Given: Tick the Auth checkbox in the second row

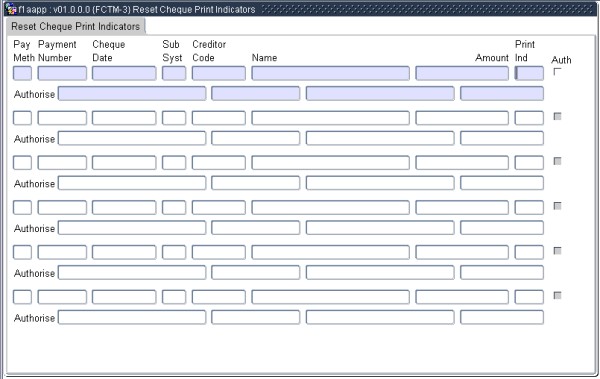Looking at the screenshot, I should click(x=557, y=116).
